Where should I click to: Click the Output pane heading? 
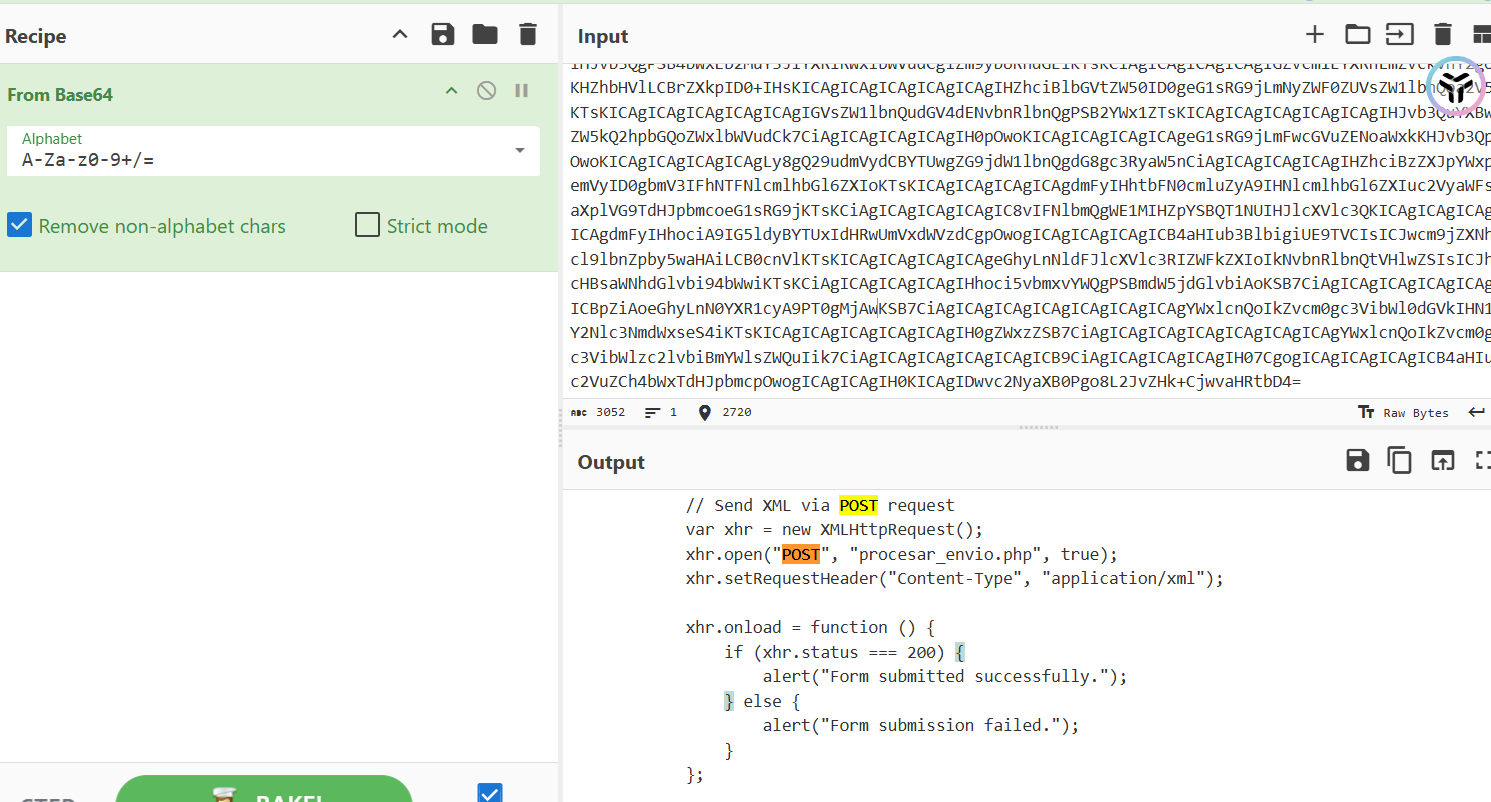pos(611,462)
